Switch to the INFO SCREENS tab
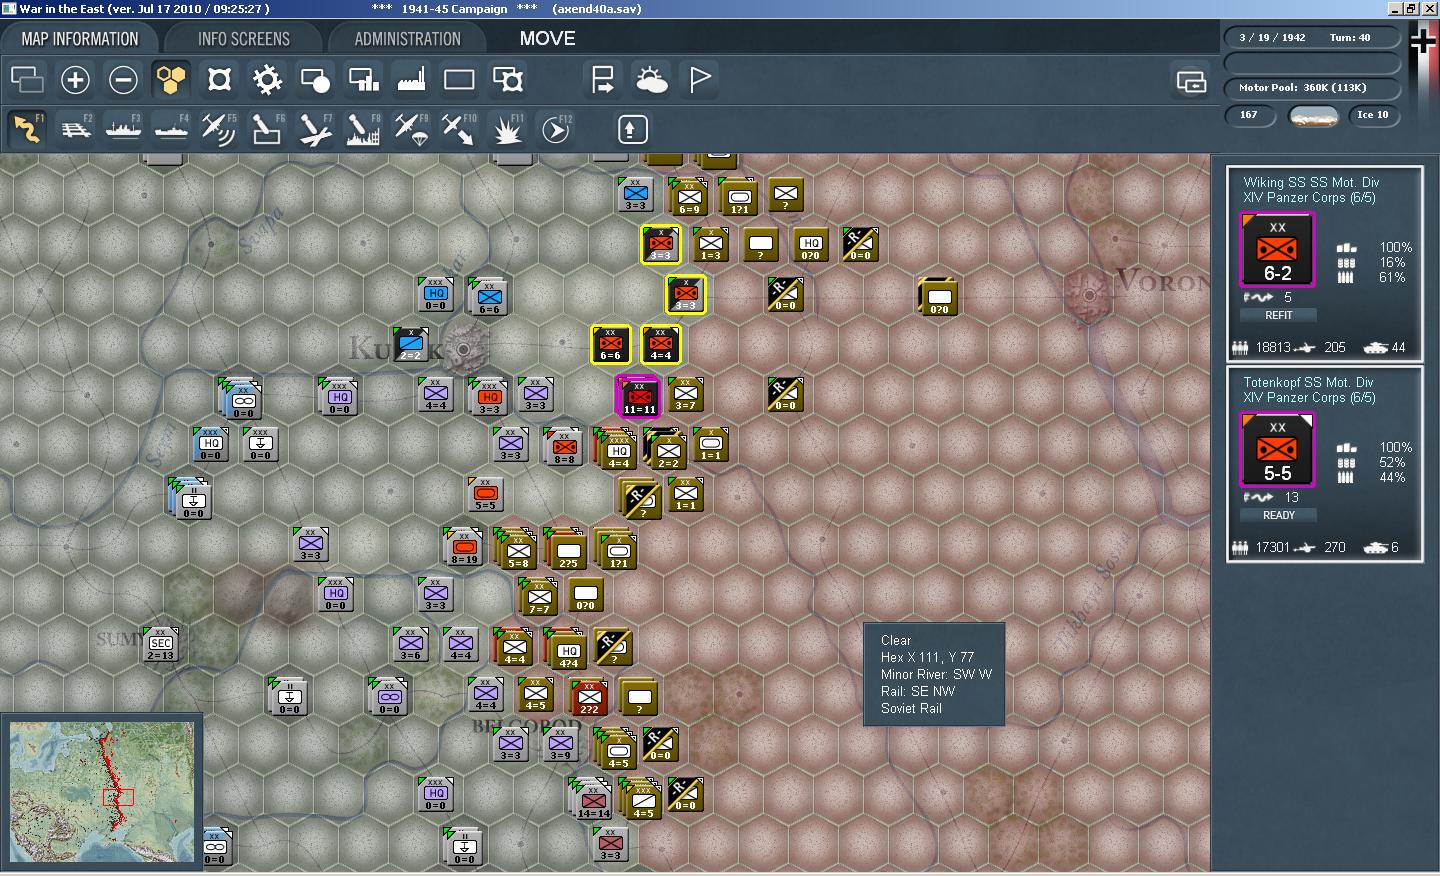The image size is (1440, 876). click(x=244, y=39)
